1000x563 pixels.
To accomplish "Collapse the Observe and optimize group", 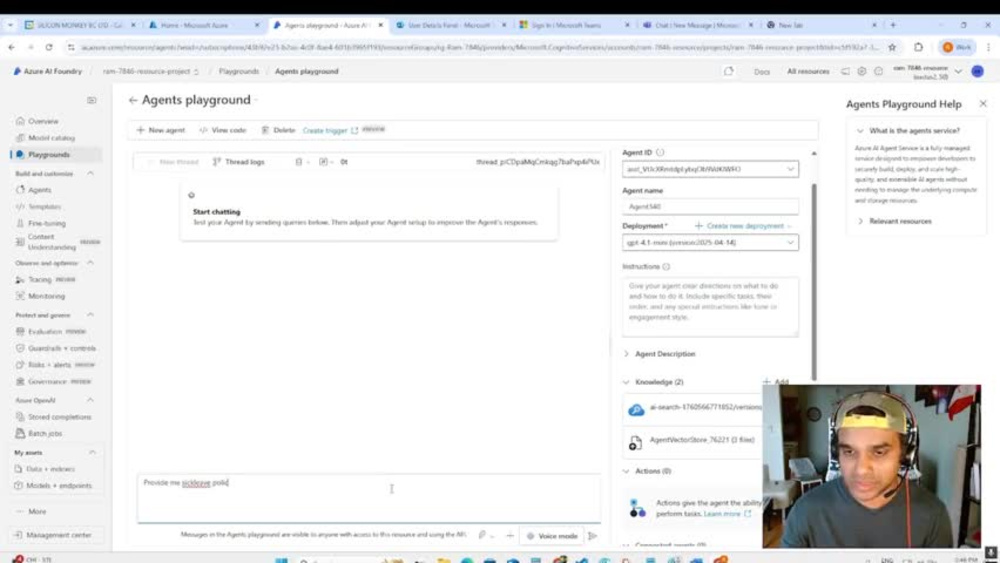I will [x=91, y=263].
